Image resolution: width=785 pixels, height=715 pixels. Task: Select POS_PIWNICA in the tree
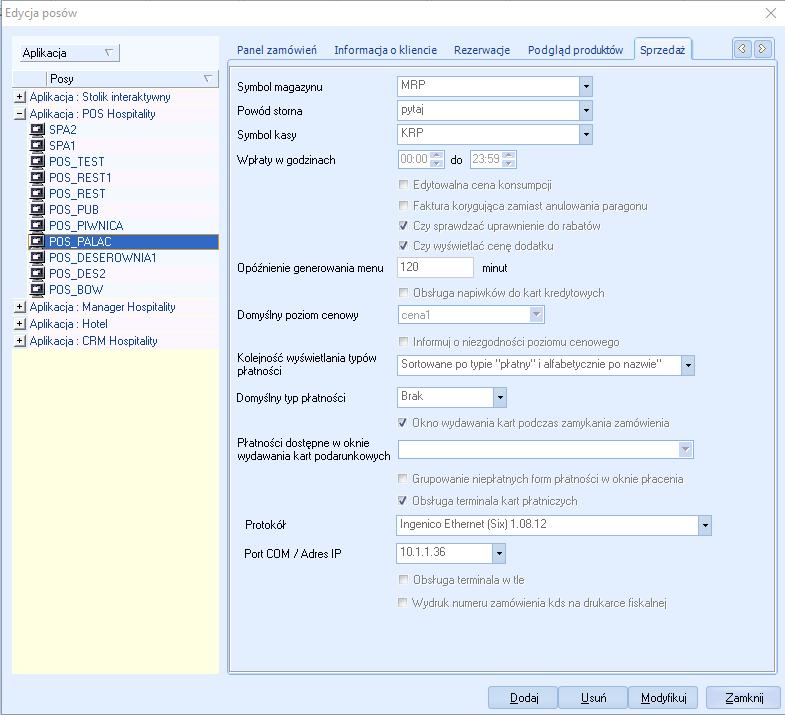[x=86, y=226]
